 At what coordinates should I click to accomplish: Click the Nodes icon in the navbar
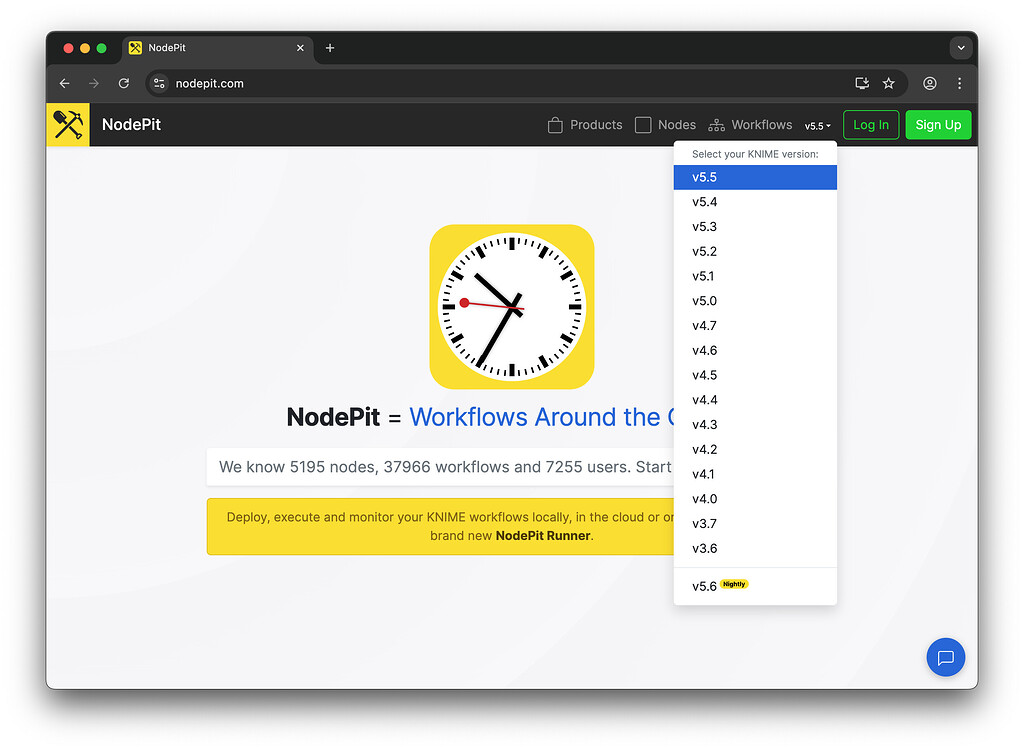click(641, 124)
